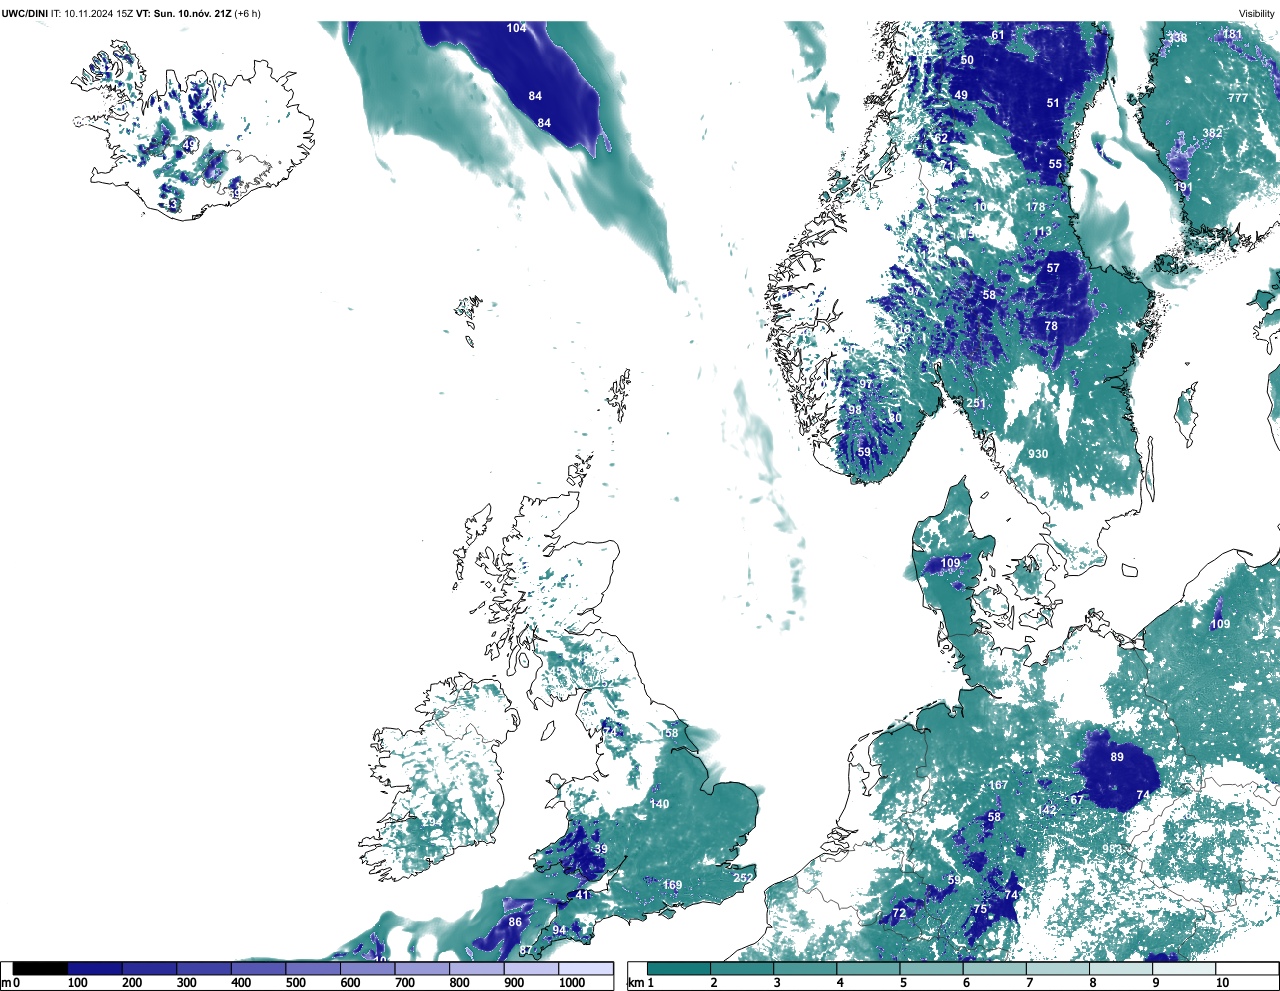Image resolution: width=1280 pixels, height=991 pixels.
Task: Select the 72 value in Belgium area
Action: click(x=899, y=913)
